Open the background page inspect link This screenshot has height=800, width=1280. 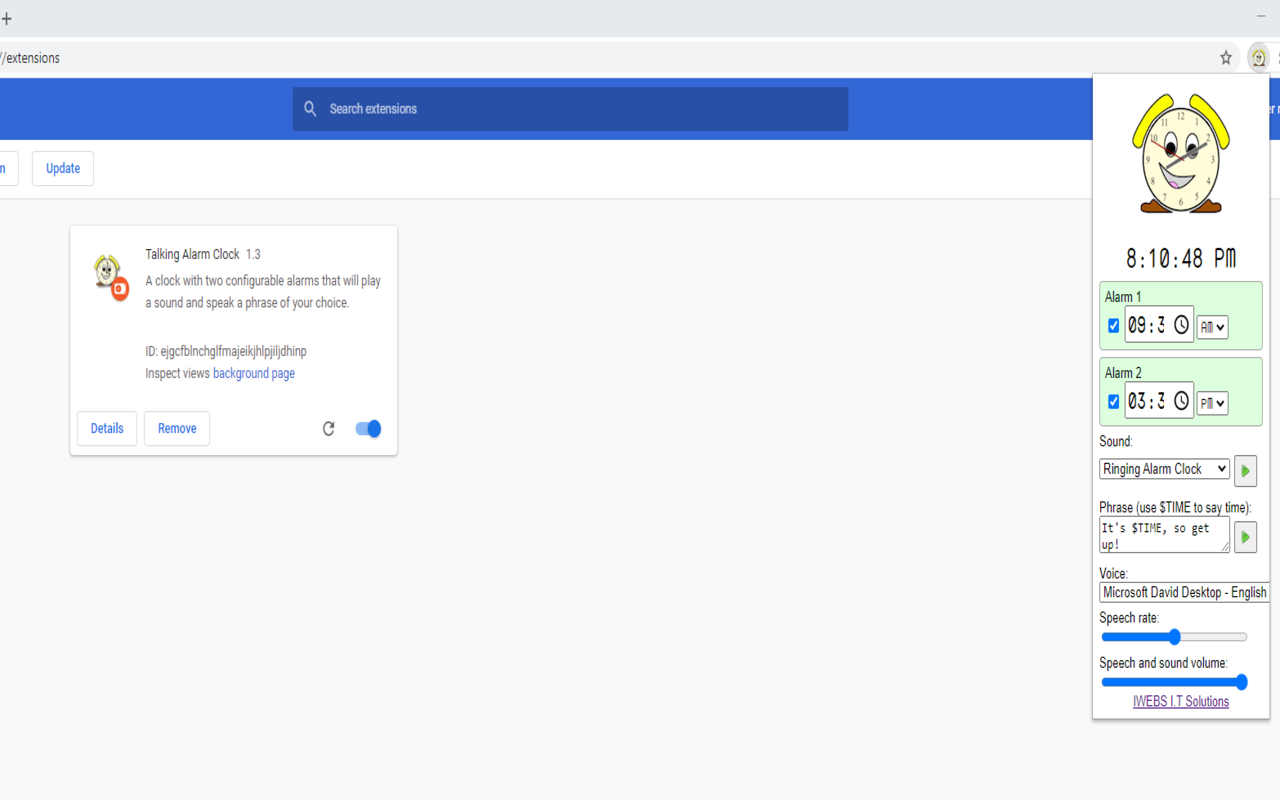(254, 374)
